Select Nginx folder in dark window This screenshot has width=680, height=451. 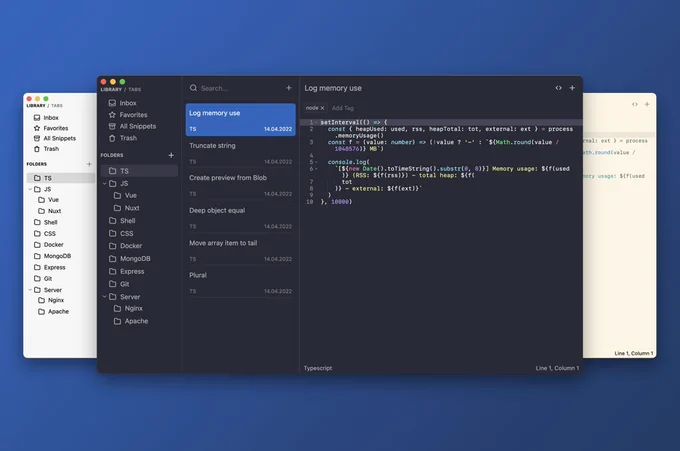click(x=128, y=308)
